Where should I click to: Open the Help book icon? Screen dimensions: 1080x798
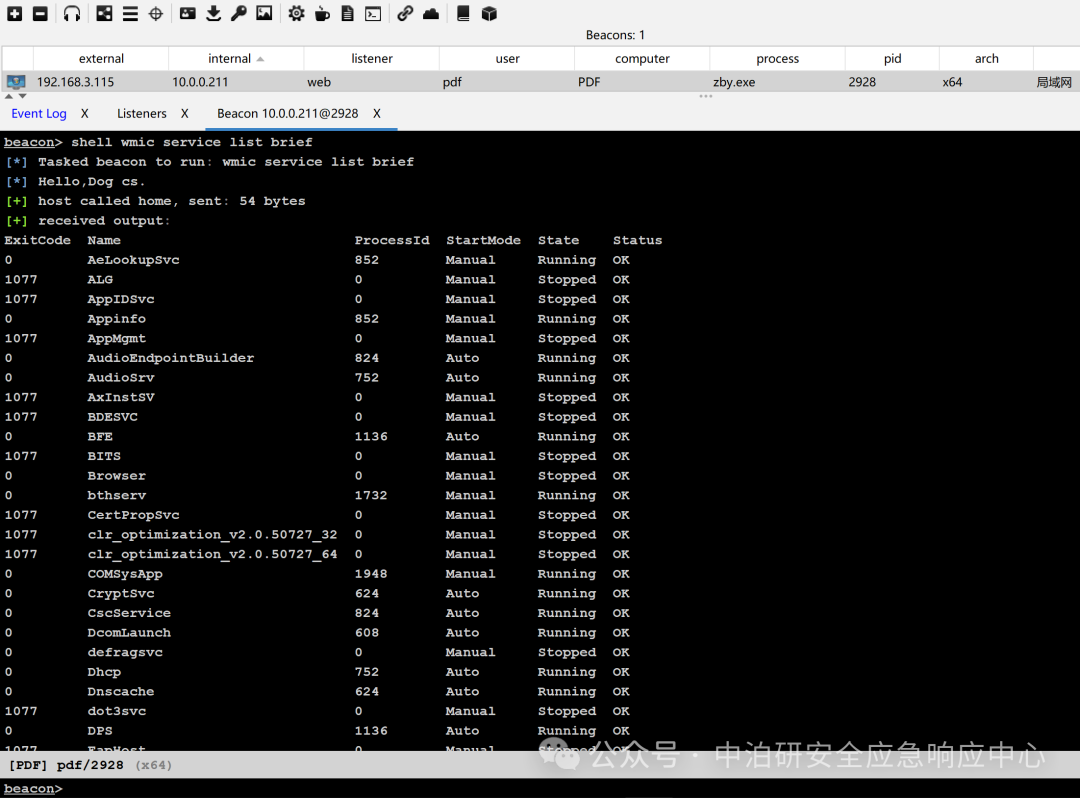point(464,14)
